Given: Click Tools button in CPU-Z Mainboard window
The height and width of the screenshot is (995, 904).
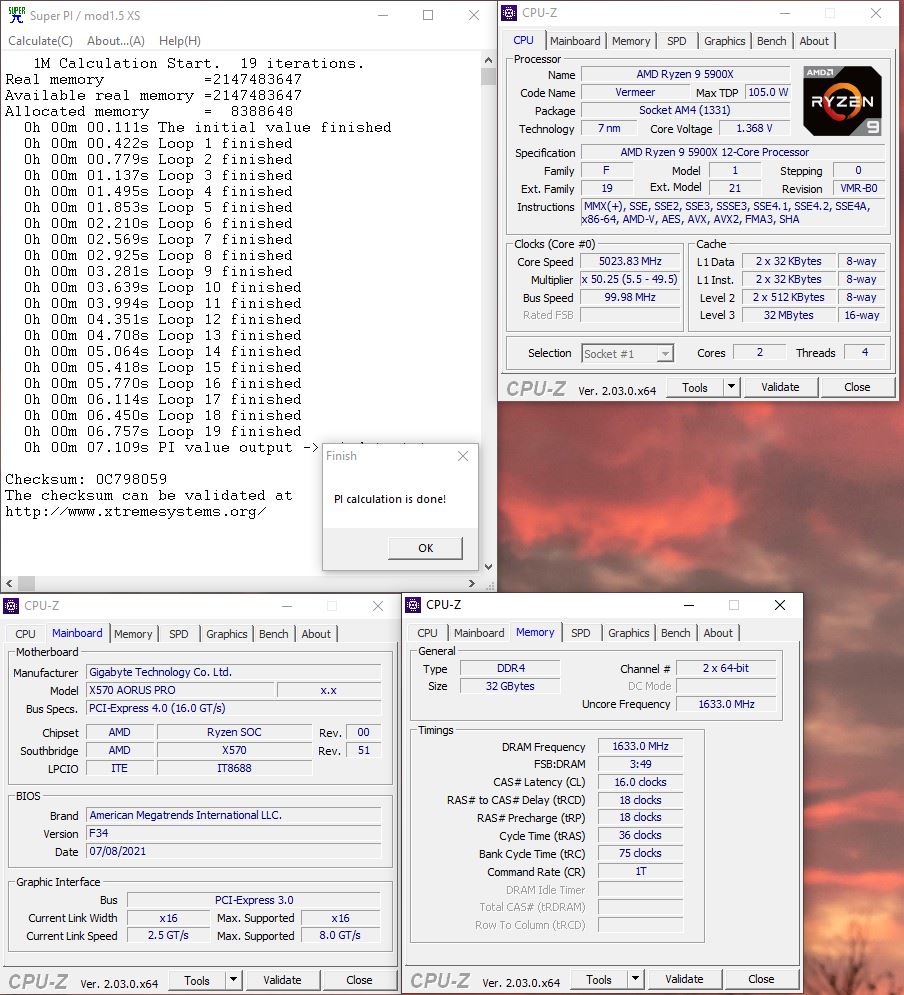Looking at the screenshot, I should tap(197, 980).
